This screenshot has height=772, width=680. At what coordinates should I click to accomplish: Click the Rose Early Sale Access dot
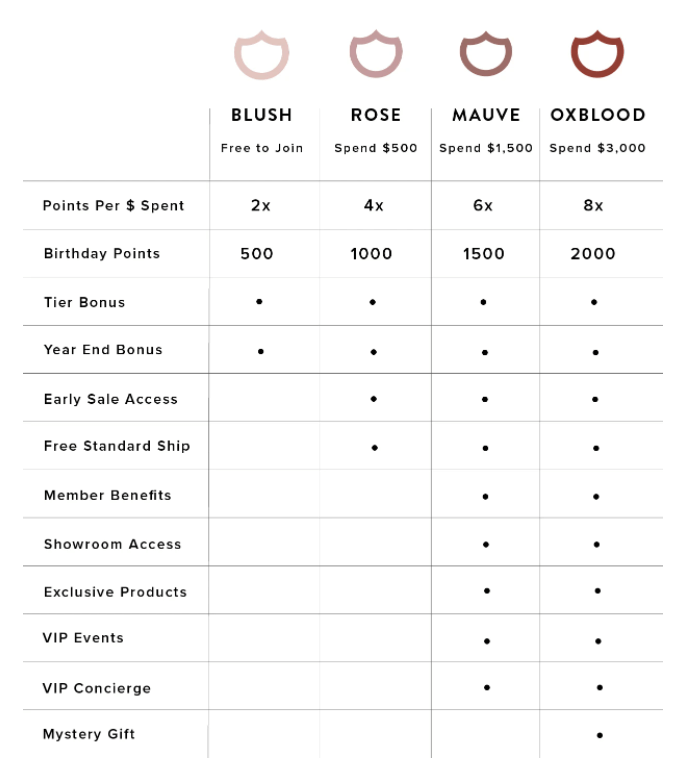tap(373, 398)
